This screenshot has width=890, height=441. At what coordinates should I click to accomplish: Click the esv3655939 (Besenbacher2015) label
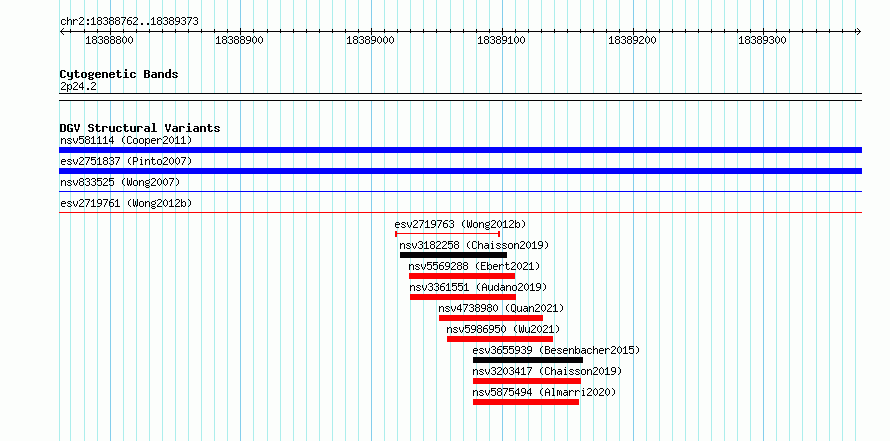556,350
